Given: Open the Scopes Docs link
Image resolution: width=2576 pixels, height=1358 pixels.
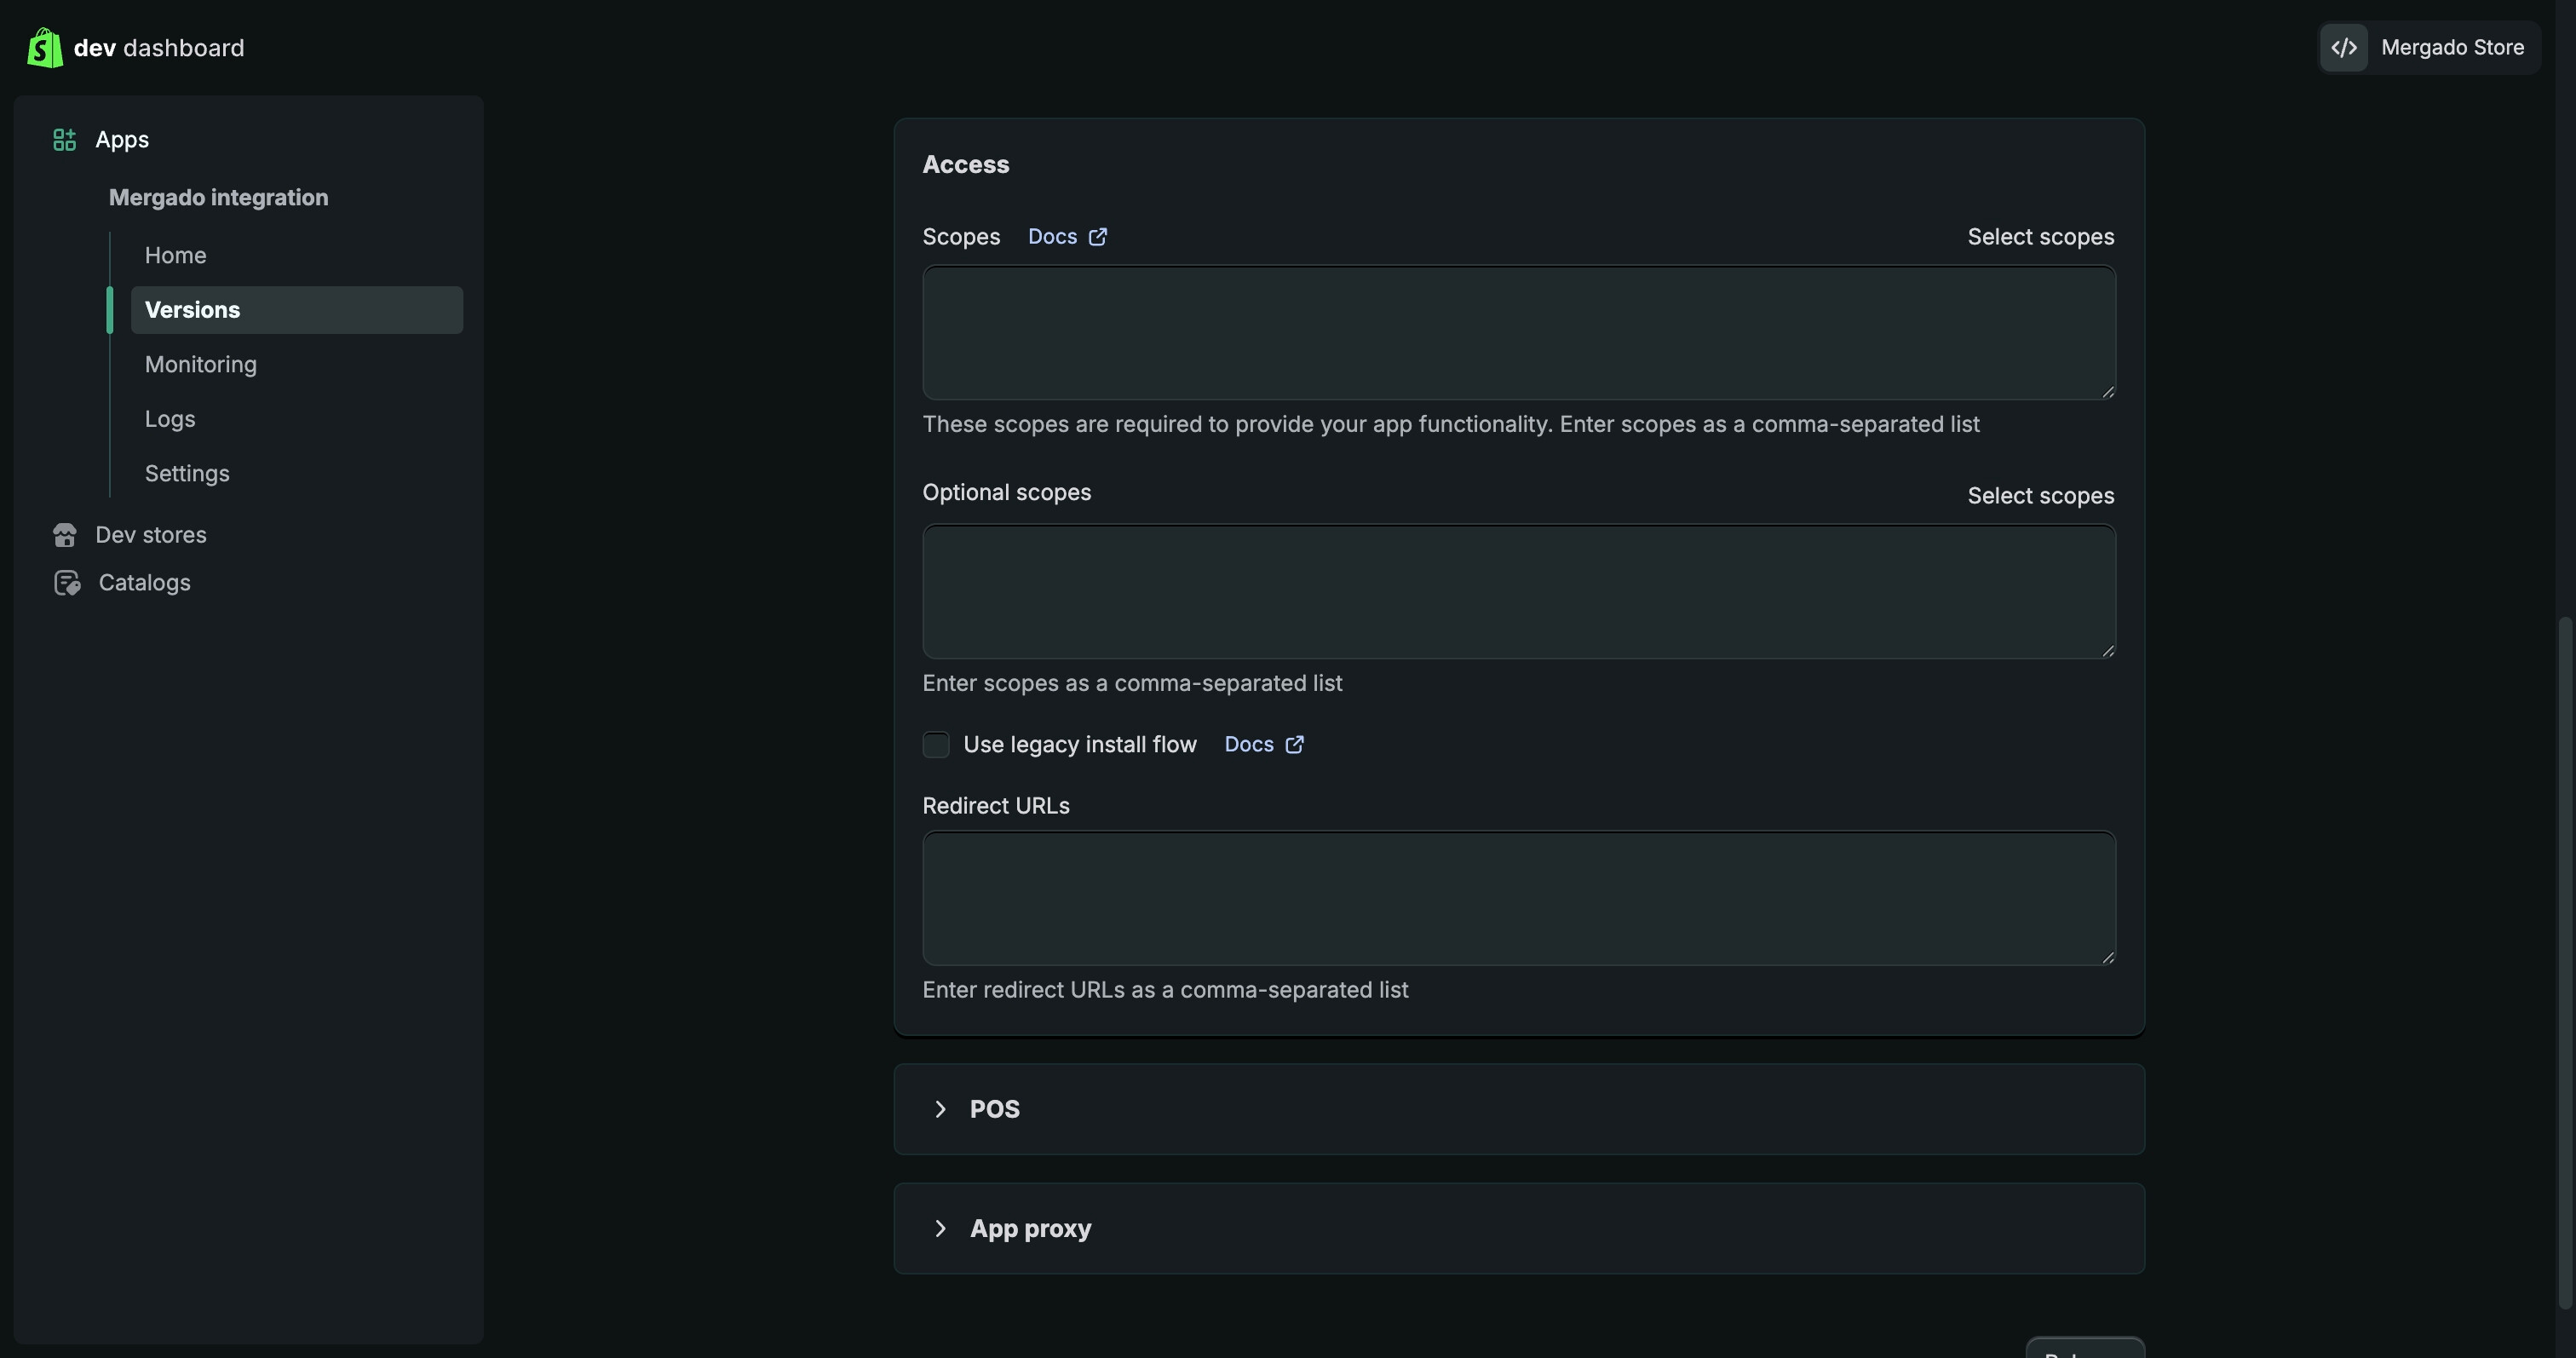Looking at the screenshot, I should [x=1052, y=237].
